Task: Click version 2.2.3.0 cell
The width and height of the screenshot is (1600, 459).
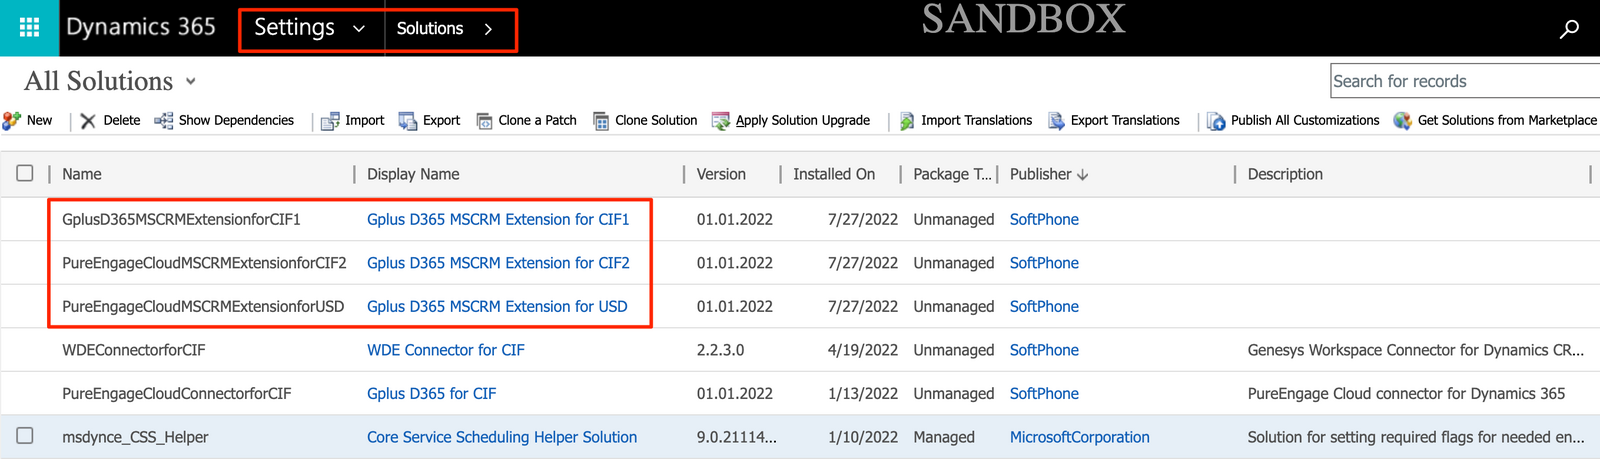Action: [x=720, y=350]
